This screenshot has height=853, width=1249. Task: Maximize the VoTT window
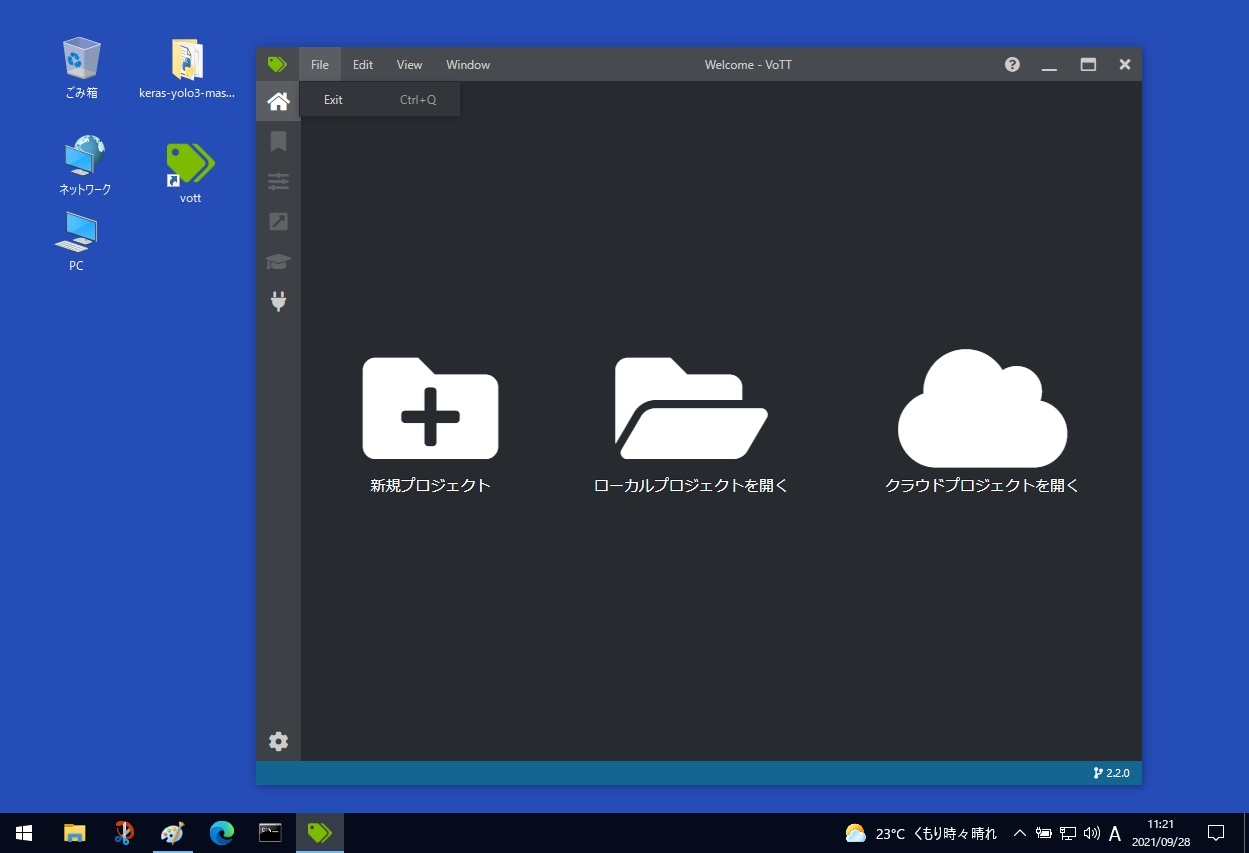tap(1088, 64)
